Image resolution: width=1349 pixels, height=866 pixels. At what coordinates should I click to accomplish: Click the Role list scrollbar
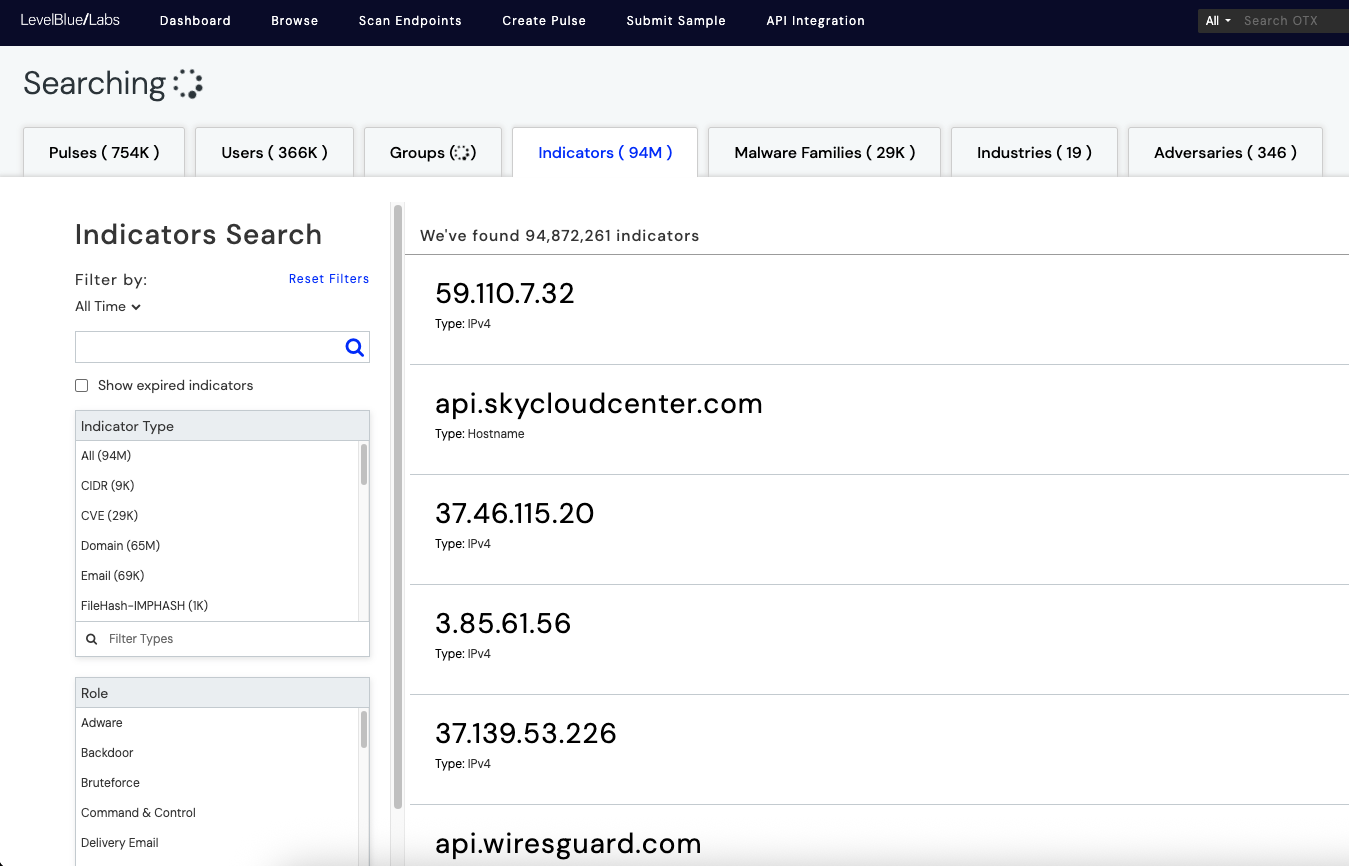pyautogui.click(x=364, y=730)
